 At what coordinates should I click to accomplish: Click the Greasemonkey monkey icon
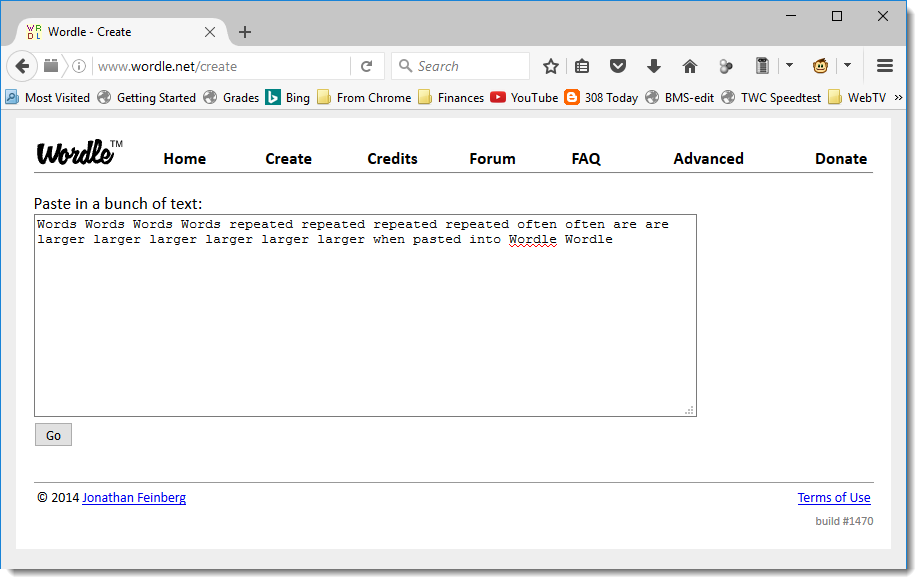click(x=820, y=66)
